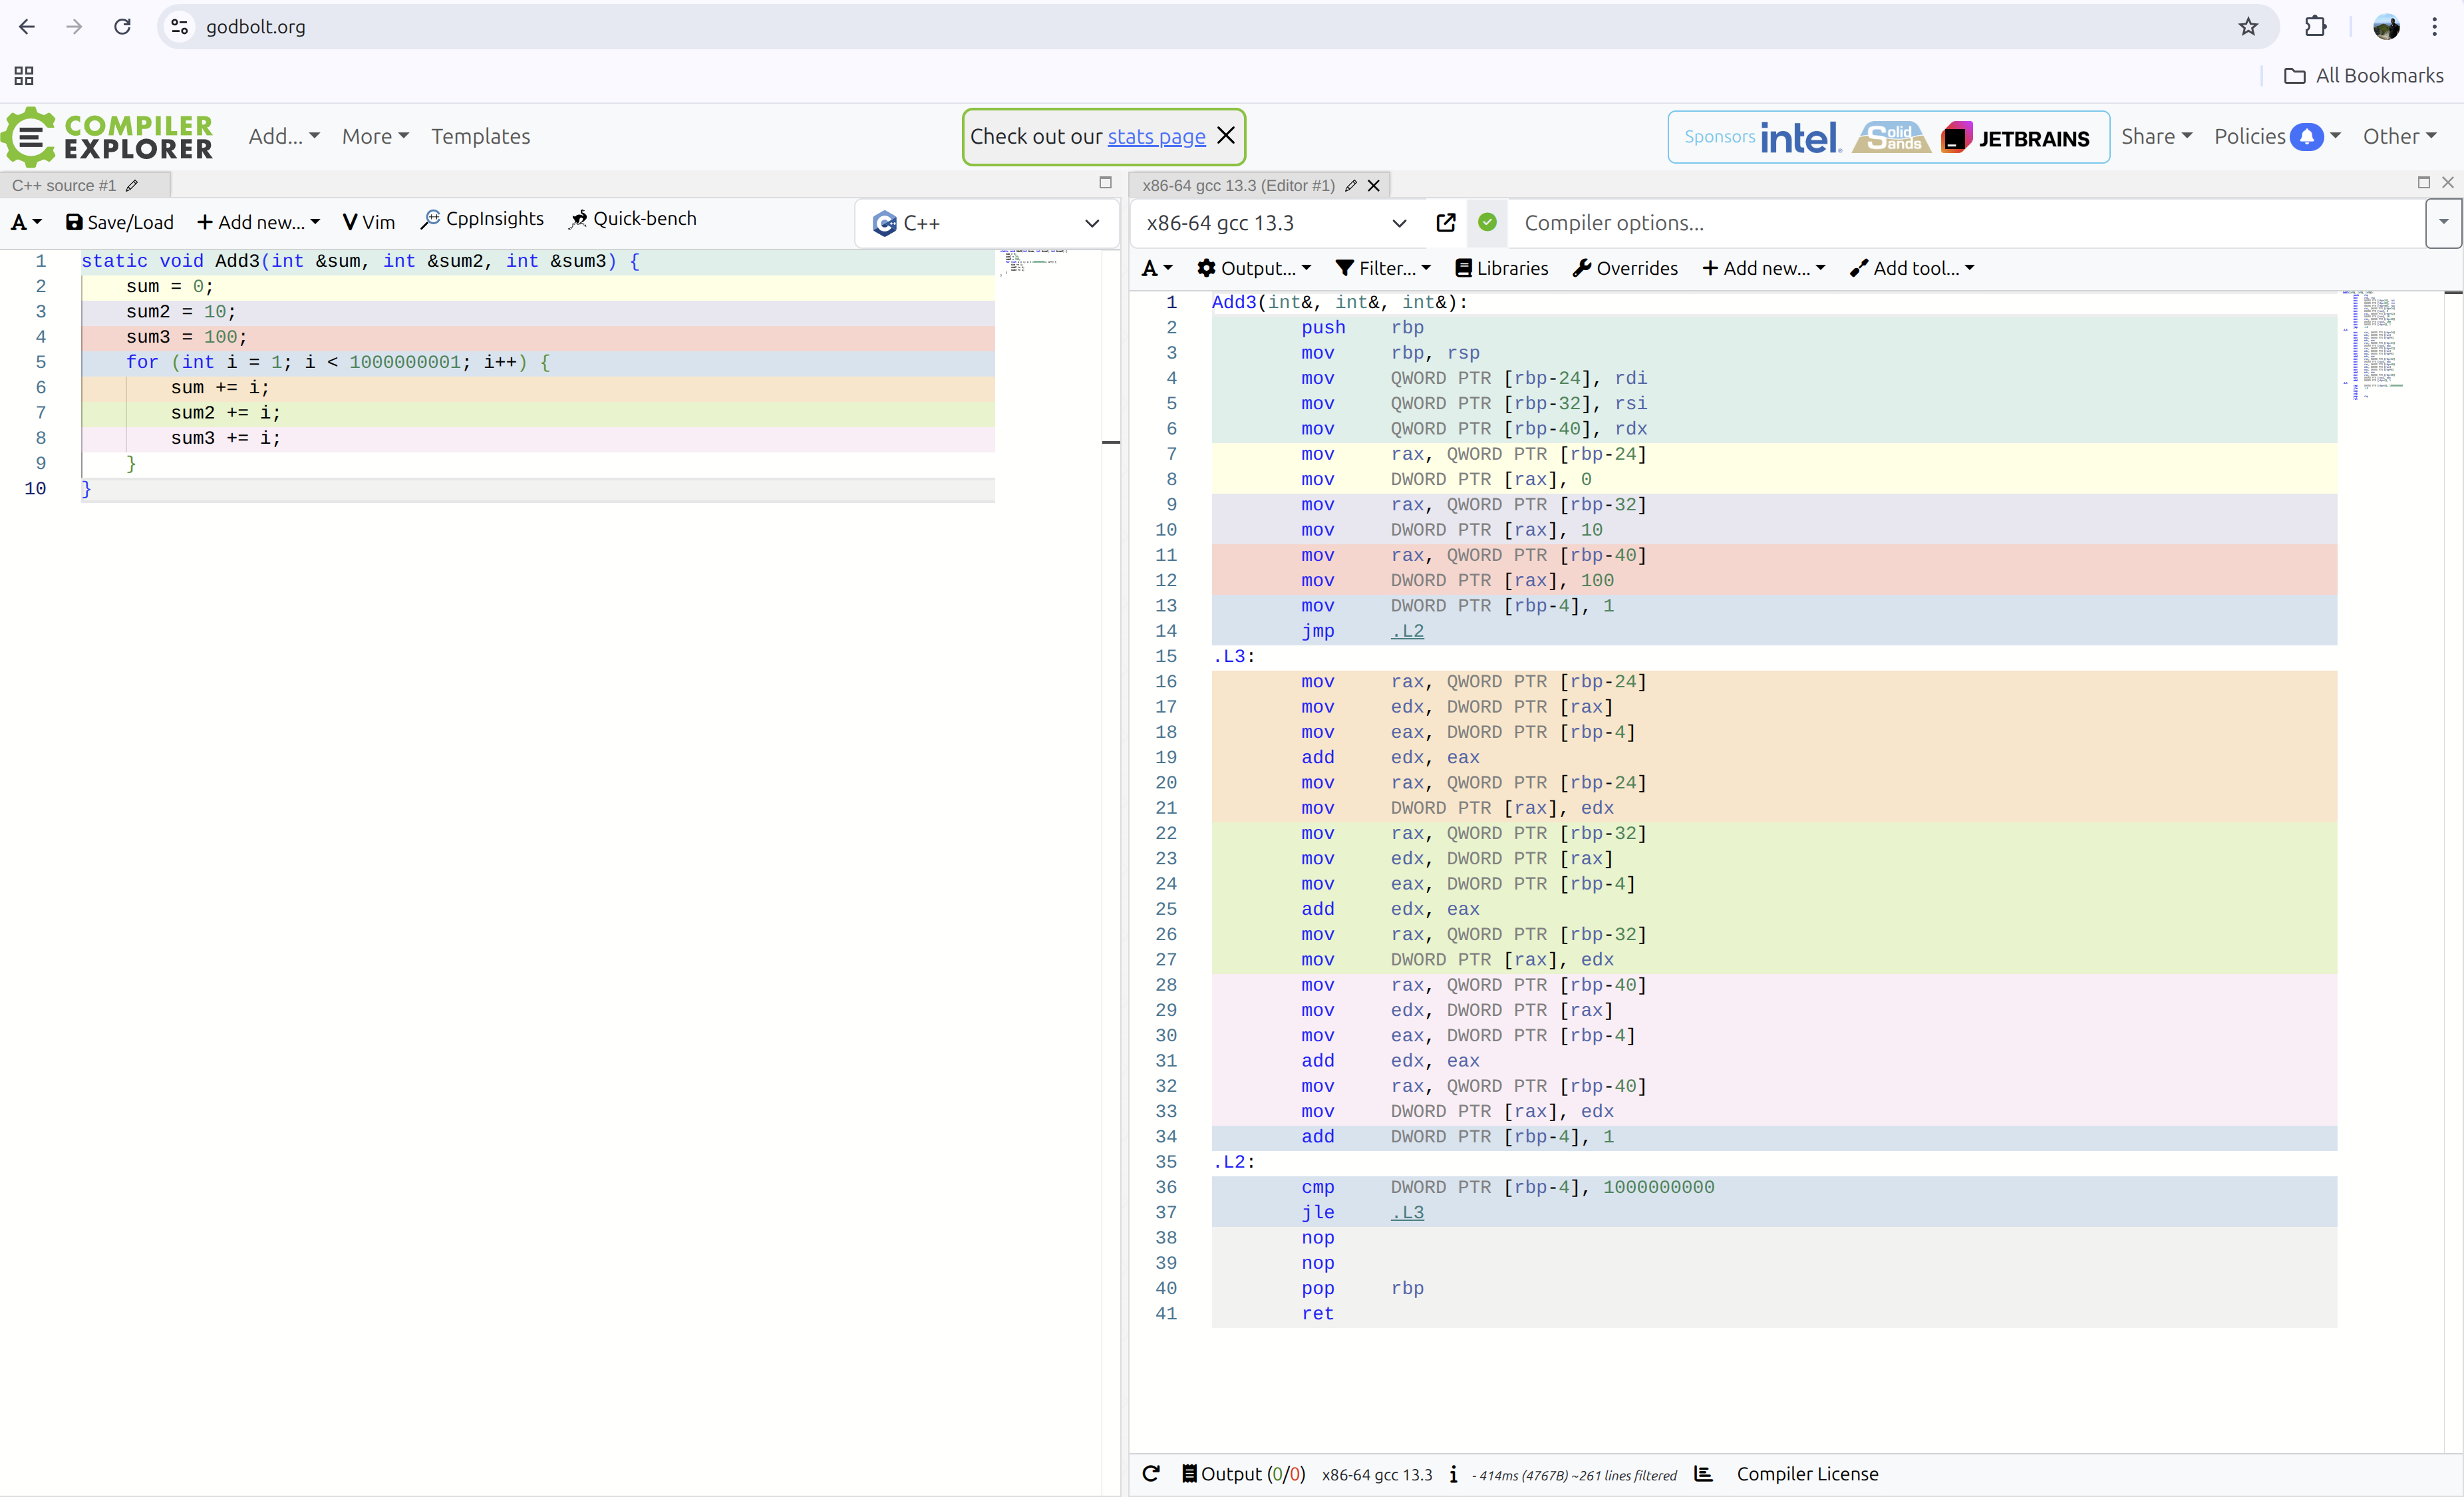2464x1497 pixels.
Task: Open the Save/Load dialog
Action: coord(119,221)
